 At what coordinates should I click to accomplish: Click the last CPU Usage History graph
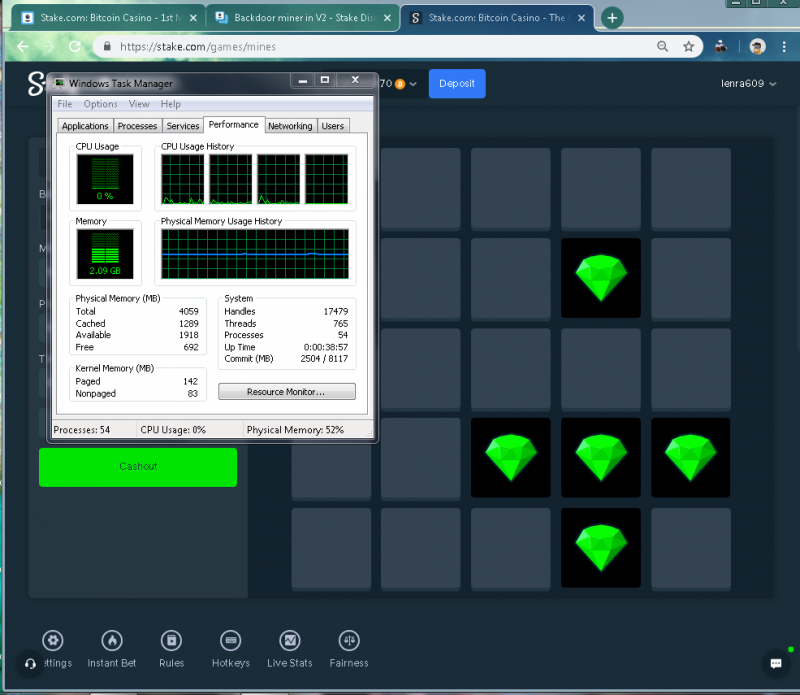(x=327, y=179)
